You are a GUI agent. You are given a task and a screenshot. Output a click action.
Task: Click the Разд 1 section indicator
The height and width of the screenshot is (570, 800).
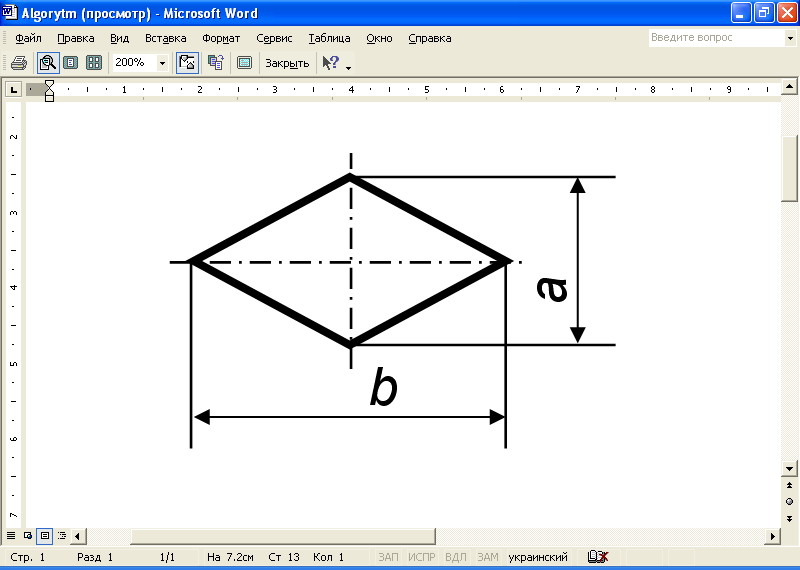pyautogui.click(x=95, y=557)
